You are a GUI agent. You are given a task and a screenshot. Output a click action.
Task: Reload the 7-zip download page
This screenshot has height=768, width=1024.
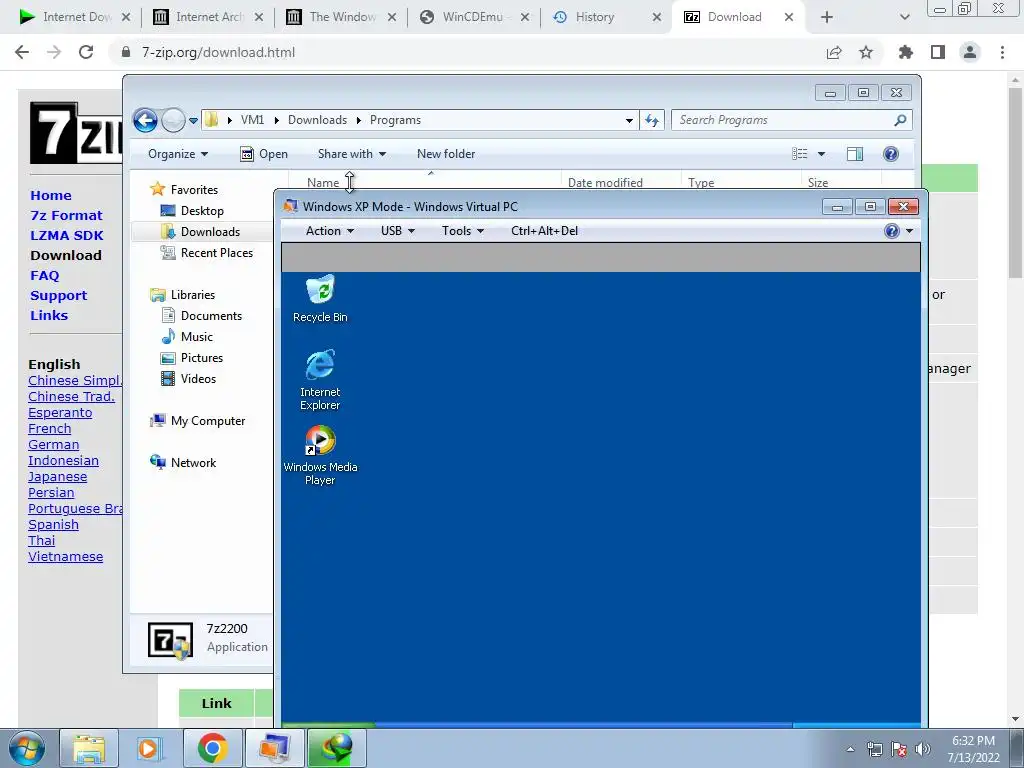pos(86,52)
